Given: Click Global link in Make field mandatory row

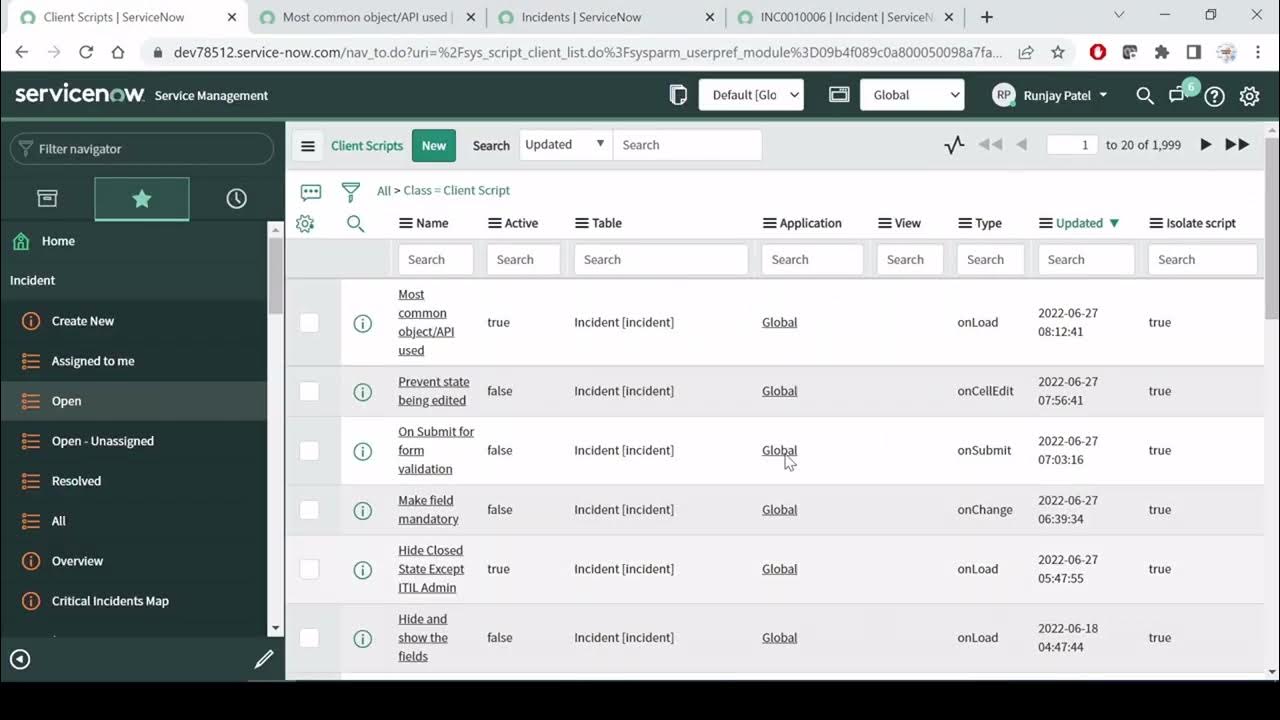Looking at the screenshot, I should click(779, 510).
